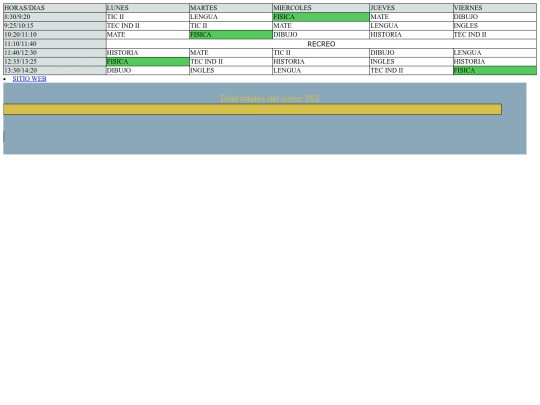Click the yellow course progress bar
Image resolution: width=540 pixels, height=405 pixels.
tap(252, 110)
